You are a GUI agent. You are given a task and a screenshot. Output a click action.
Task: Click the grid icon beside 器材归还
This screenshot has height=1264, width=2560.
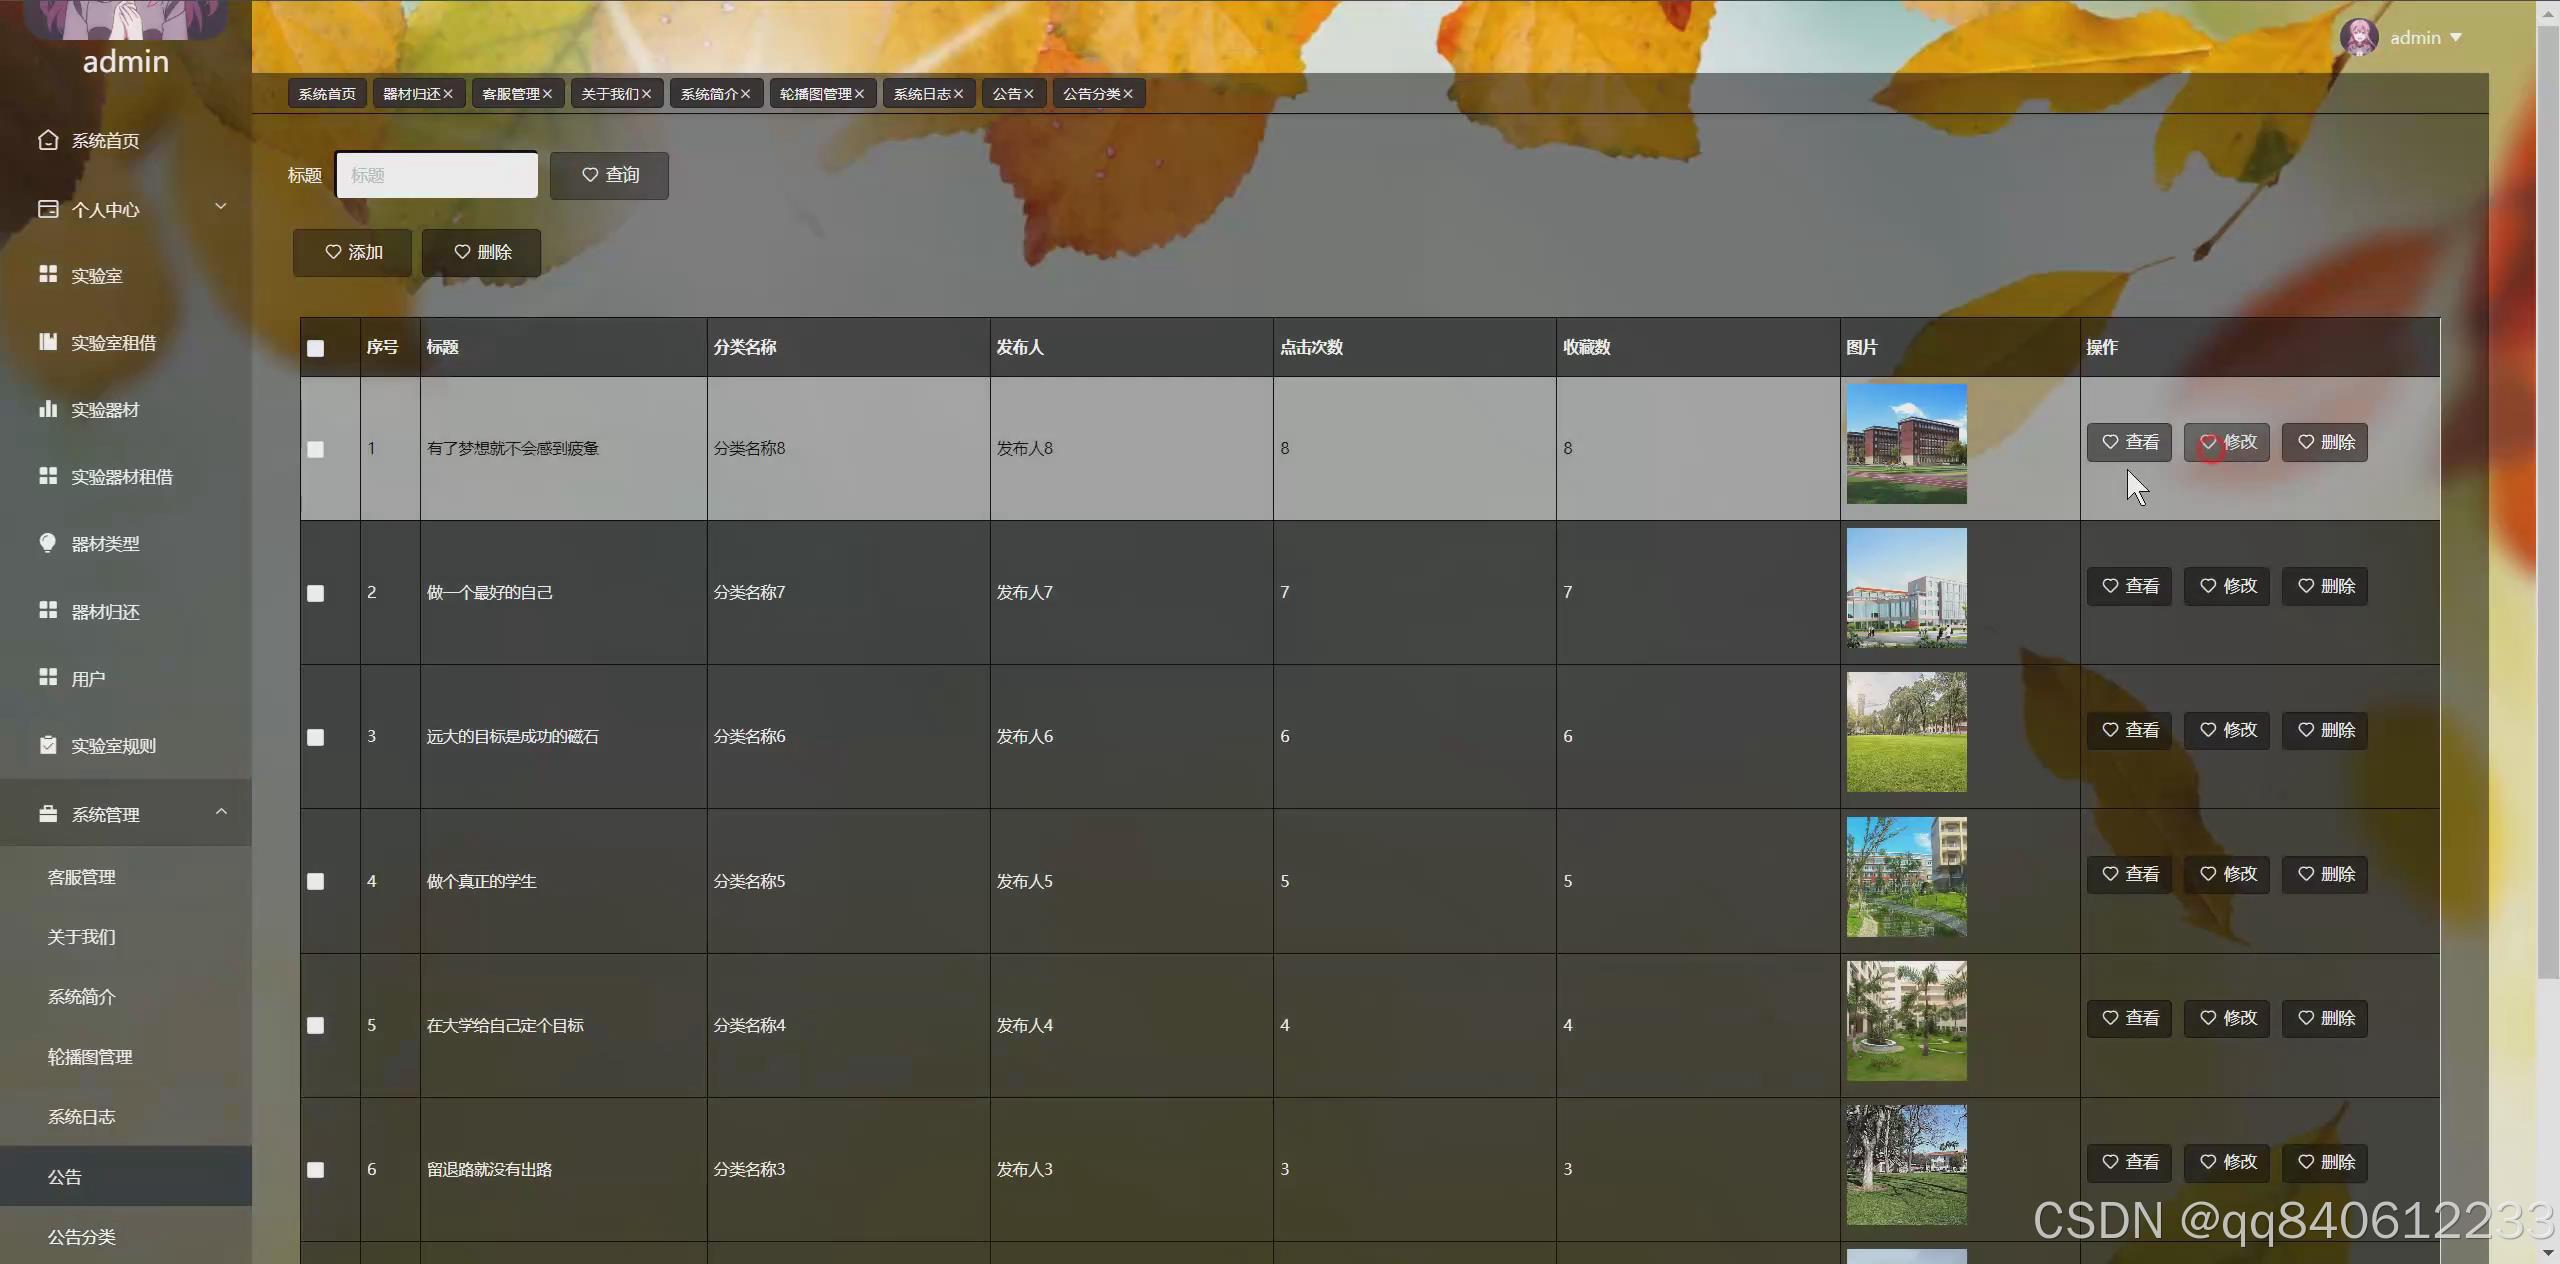48,610
